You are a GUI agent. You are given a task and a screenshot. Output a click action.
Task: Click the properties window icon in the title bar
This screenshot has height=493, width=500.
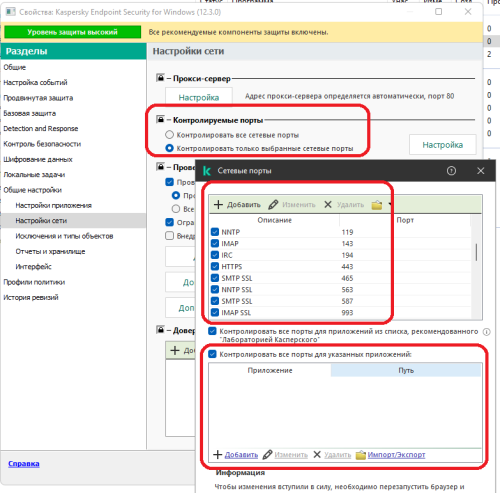click(x=11, y=12)
